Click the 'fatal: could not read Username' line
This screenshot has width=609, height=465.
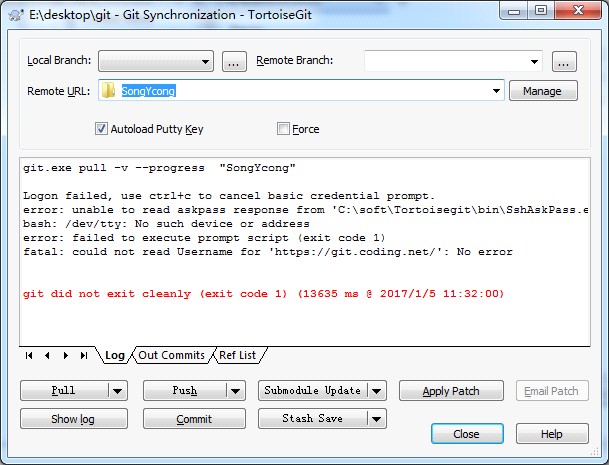click(x=268, y=252)
